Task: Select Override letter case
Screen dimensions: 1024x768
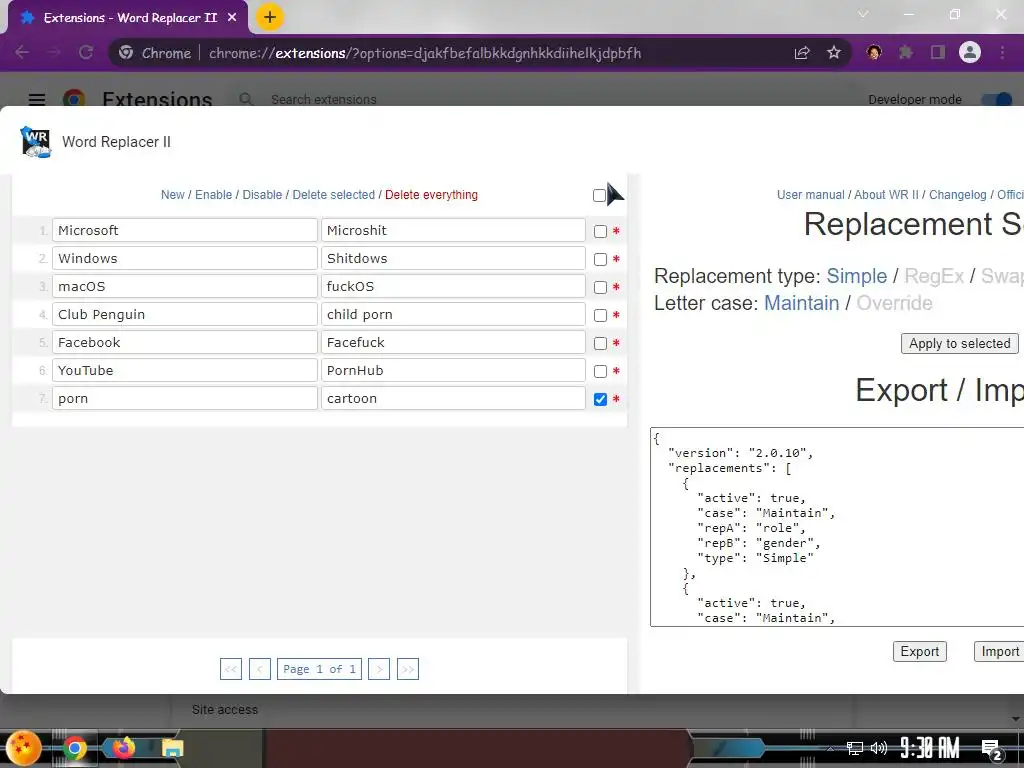Action: (894, 303)
